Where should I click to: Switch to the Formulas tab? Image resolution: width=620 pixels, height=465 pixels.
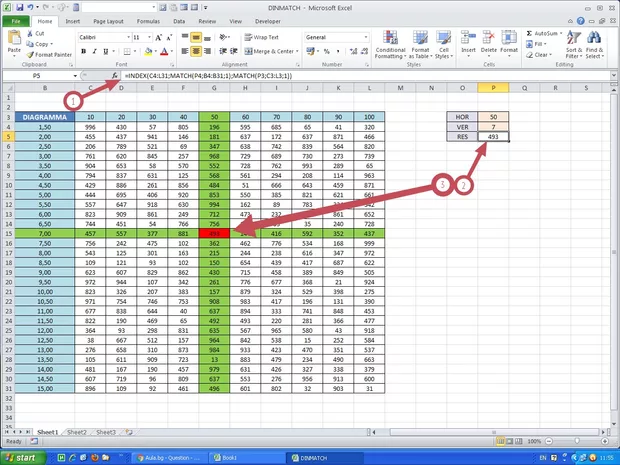coord(148,21)
